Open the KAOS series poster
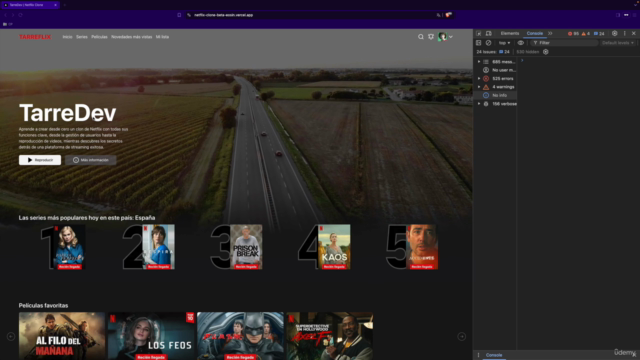Viewport: 640px width, 360px height. tap(334, 247)
